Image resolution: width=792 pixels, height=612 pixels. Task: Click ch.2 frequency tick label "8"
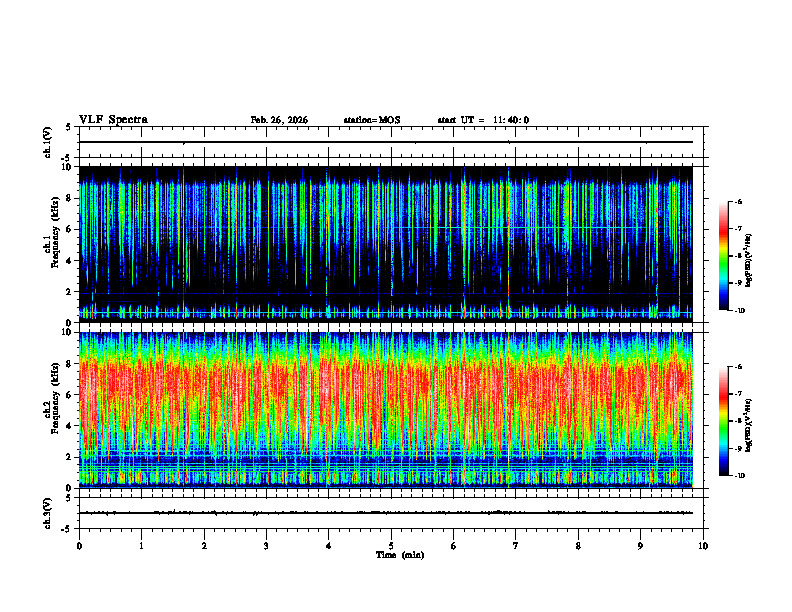pyautogui.click(x=69, y=364)
